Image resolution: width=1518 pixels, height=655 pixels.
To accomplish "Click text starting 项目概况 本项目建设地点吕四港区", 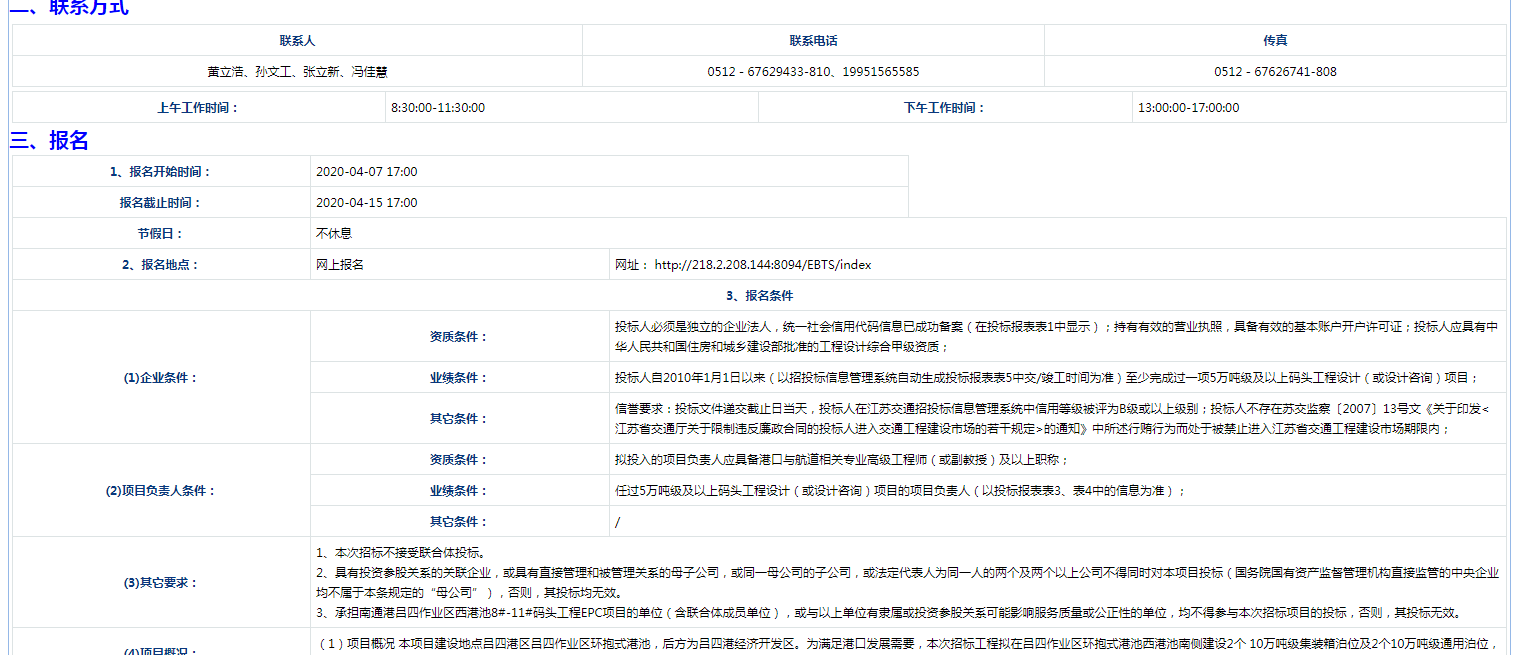I will (x=906, y=645).
